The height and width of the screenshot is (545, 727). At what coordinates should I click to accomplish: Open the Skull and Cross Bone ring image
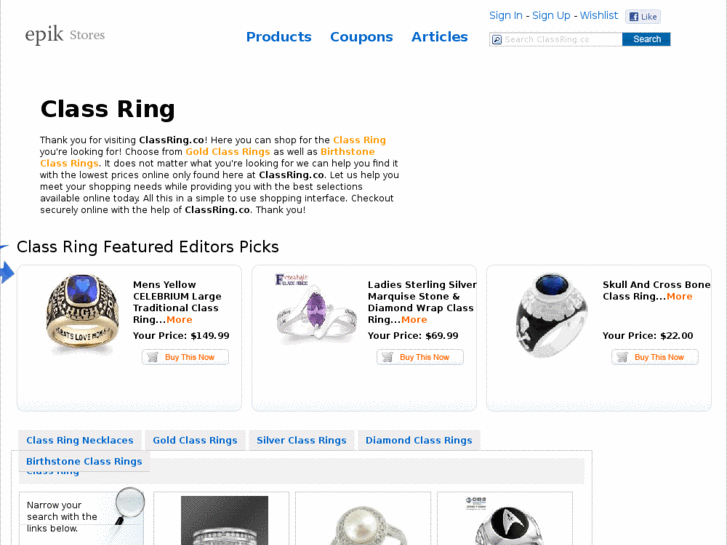coord(551,315)
